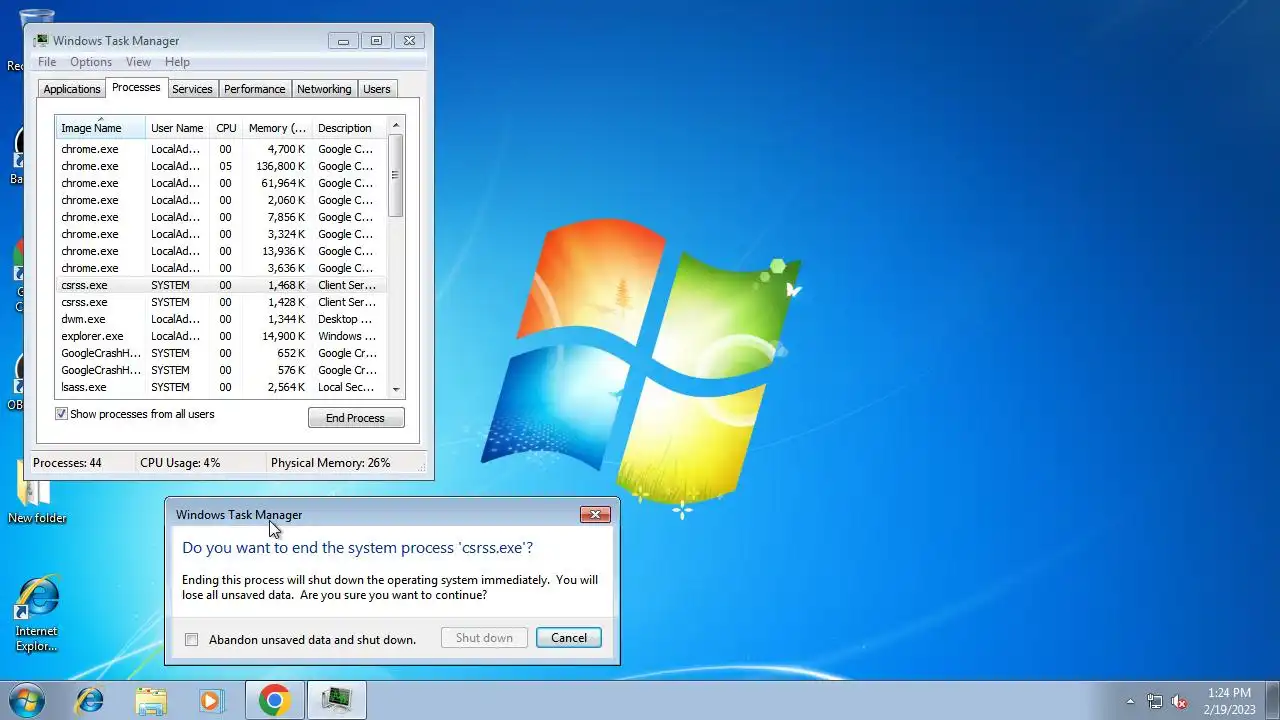Switch to the Services tab
Viewport: 1280px width, 720px height.
coord(192,89)
